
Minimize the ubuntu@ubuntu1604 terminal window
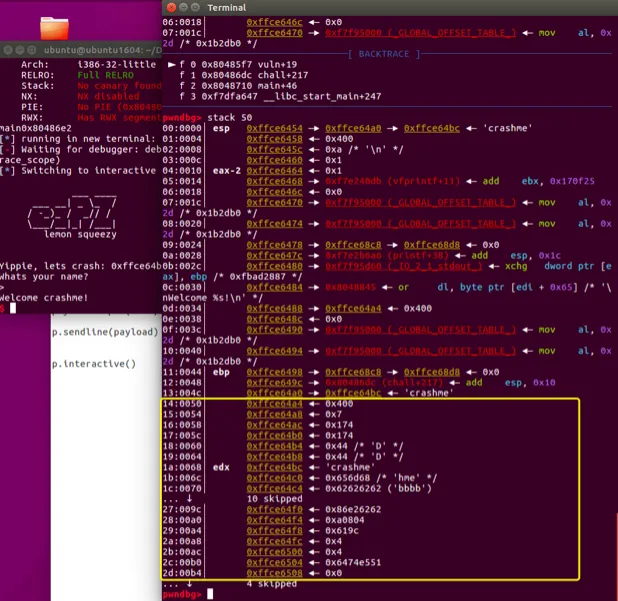(21, 51)
